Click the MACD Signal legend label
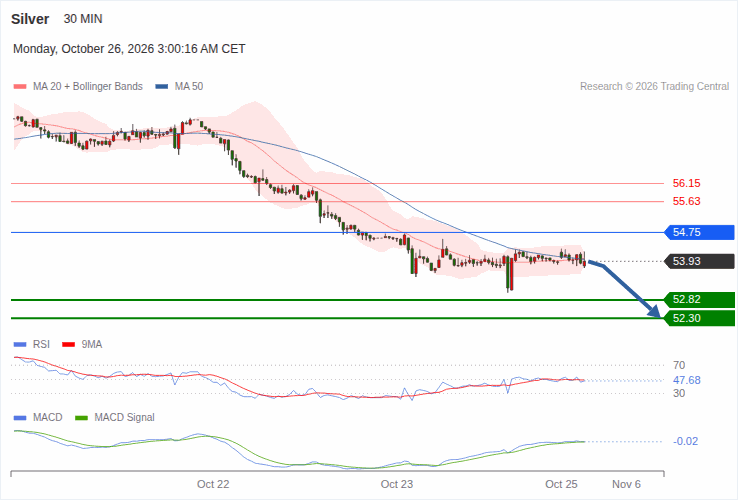Image resolution: width=738 pixels, height=500 pixels. [x=124, y=418]
